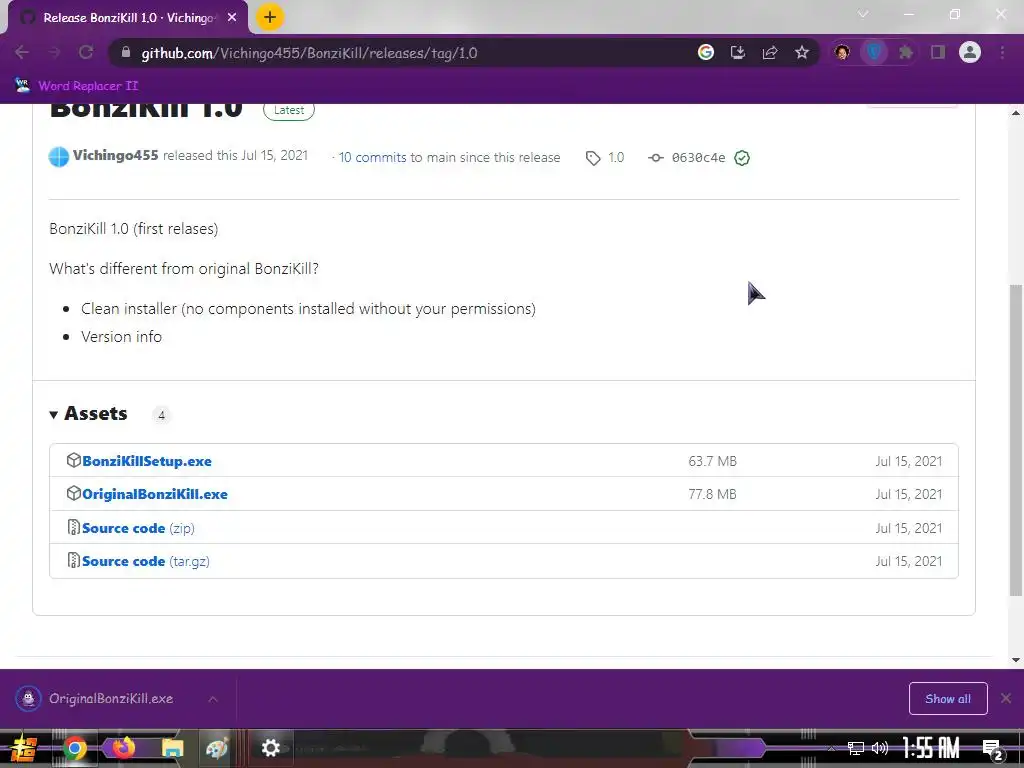The image size is (1024, 768).
Task: Open a new browser tab
Action: pyautogui.click(x=270, y=17)
